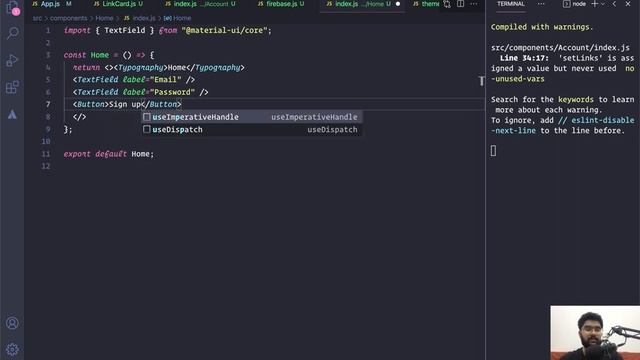Click the Typography opening tag

click(x=141, y=68)
